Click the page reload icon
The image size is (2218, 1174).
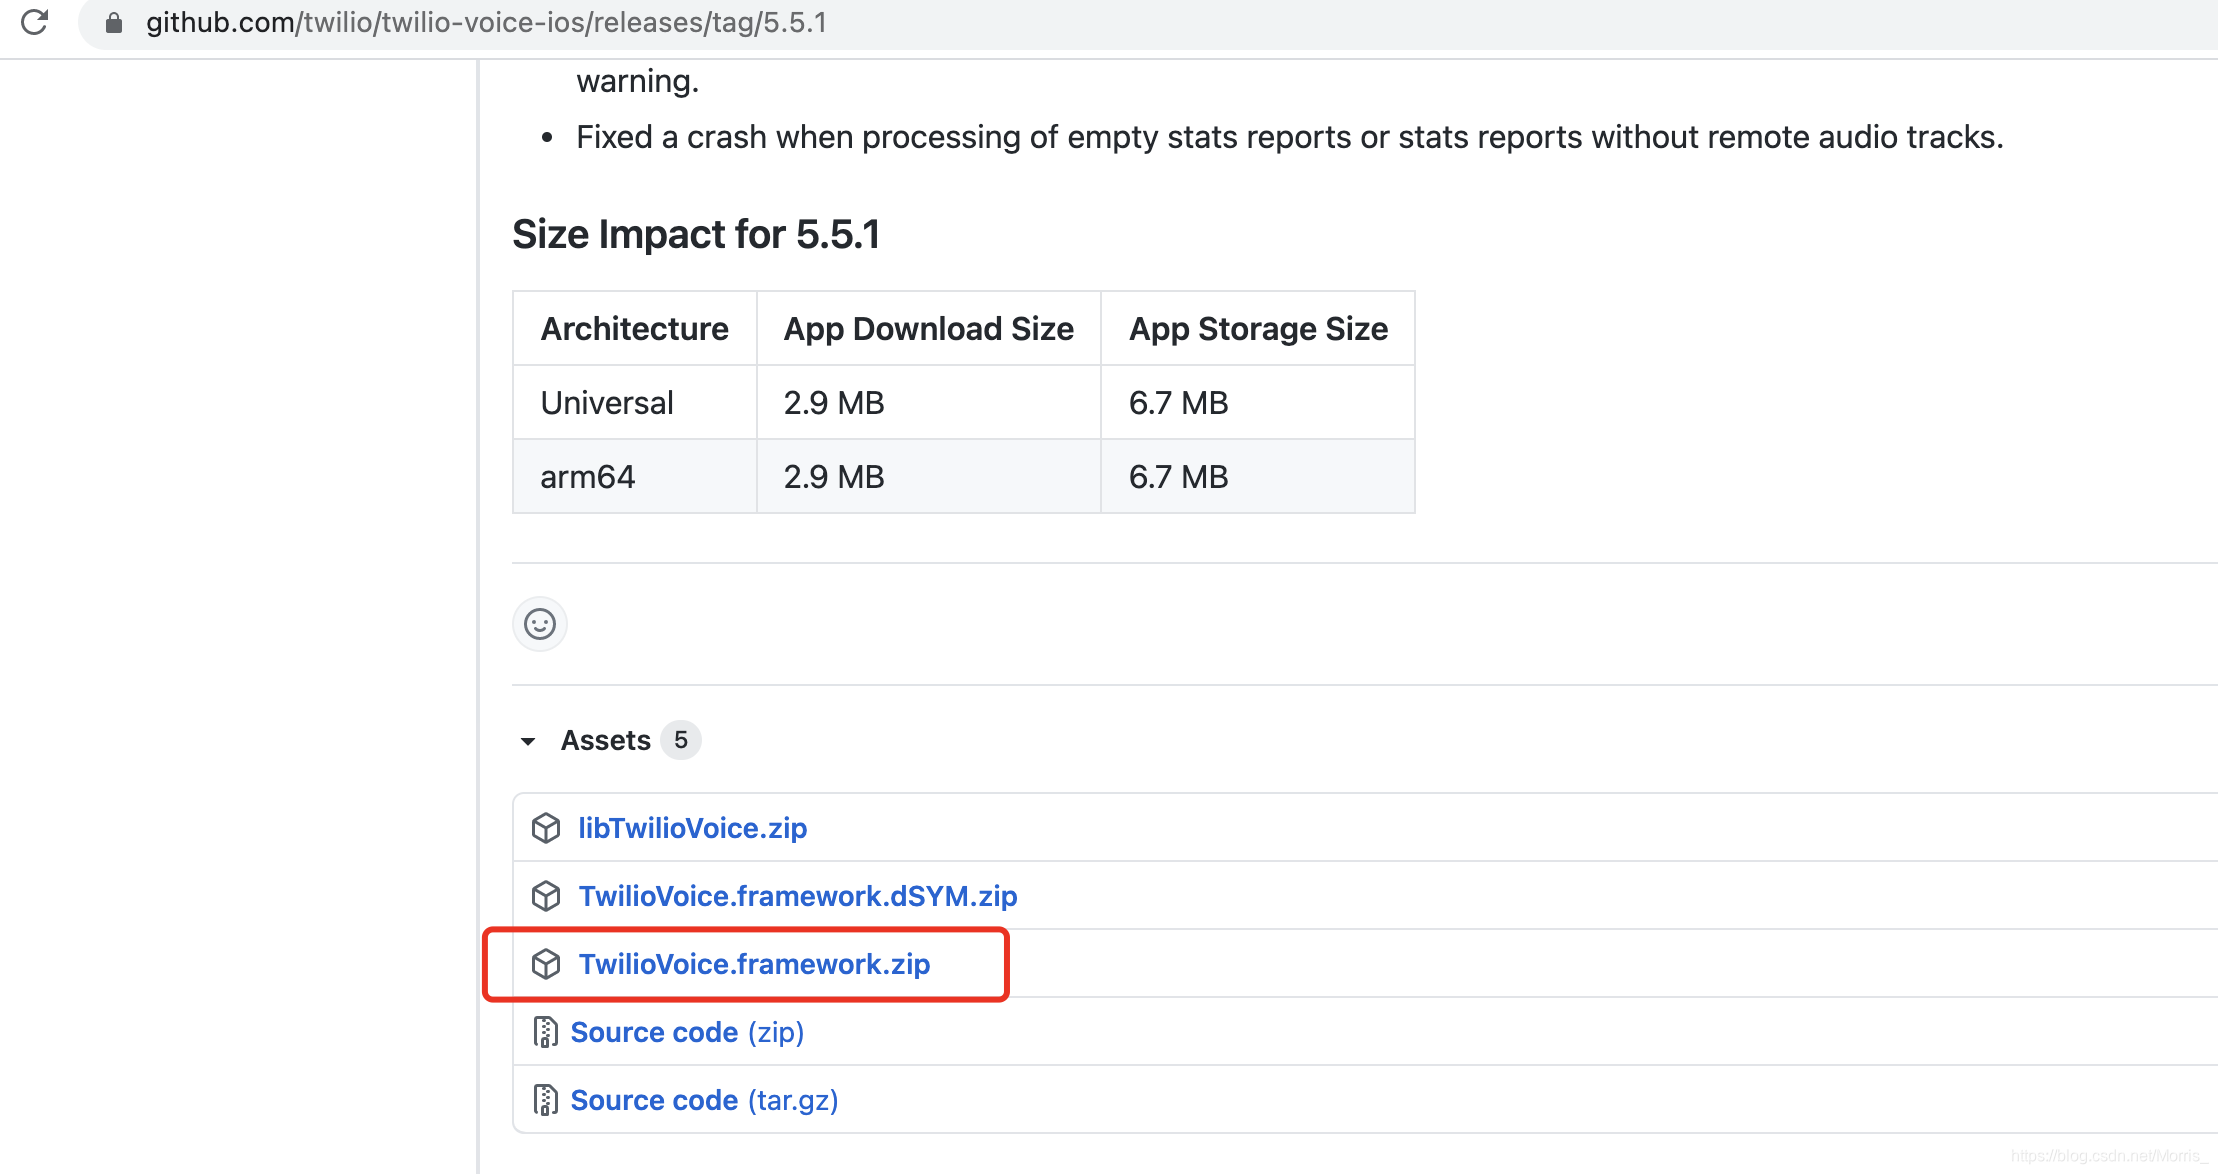point(35,23)
